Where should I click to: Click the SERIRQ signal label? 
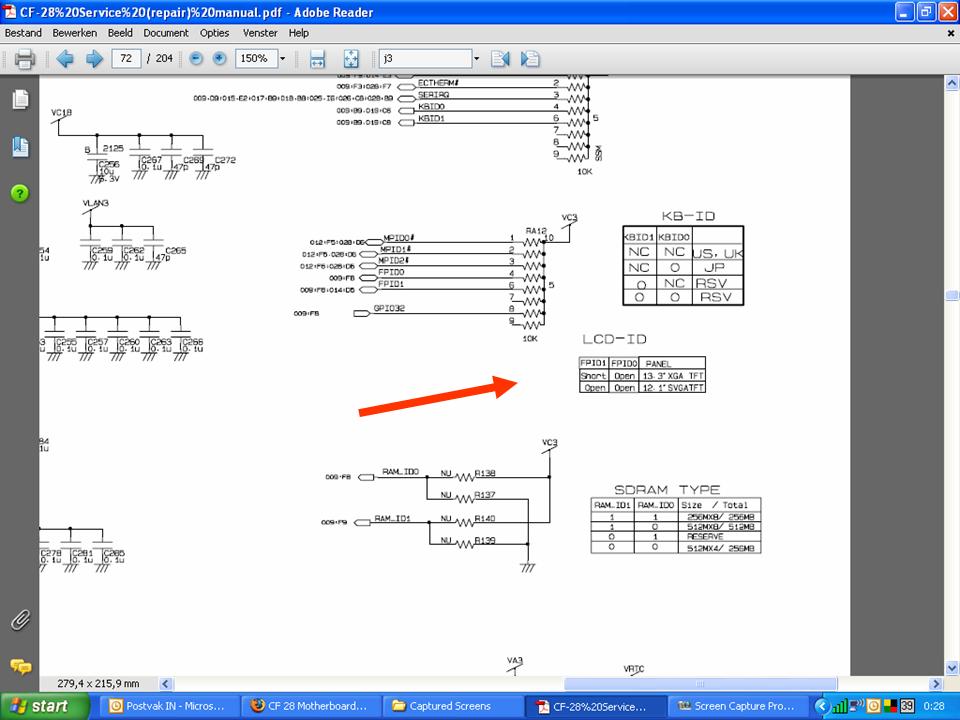click(x=433, y=95)
